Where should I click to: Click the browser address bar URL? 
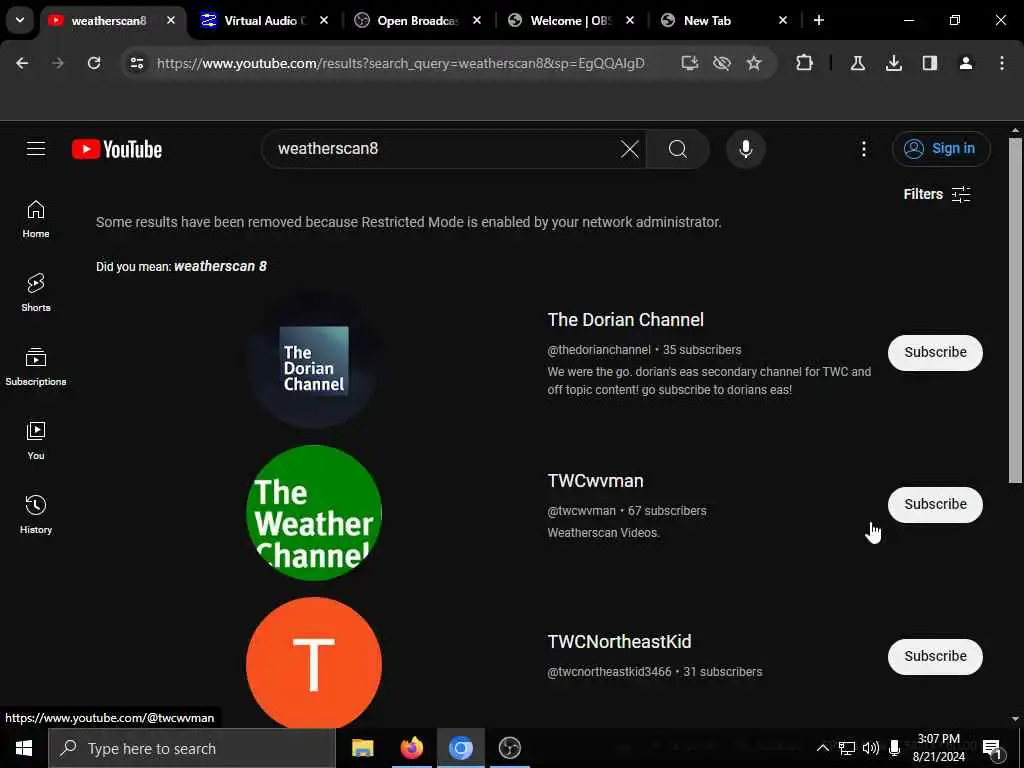tap(400, 63)
